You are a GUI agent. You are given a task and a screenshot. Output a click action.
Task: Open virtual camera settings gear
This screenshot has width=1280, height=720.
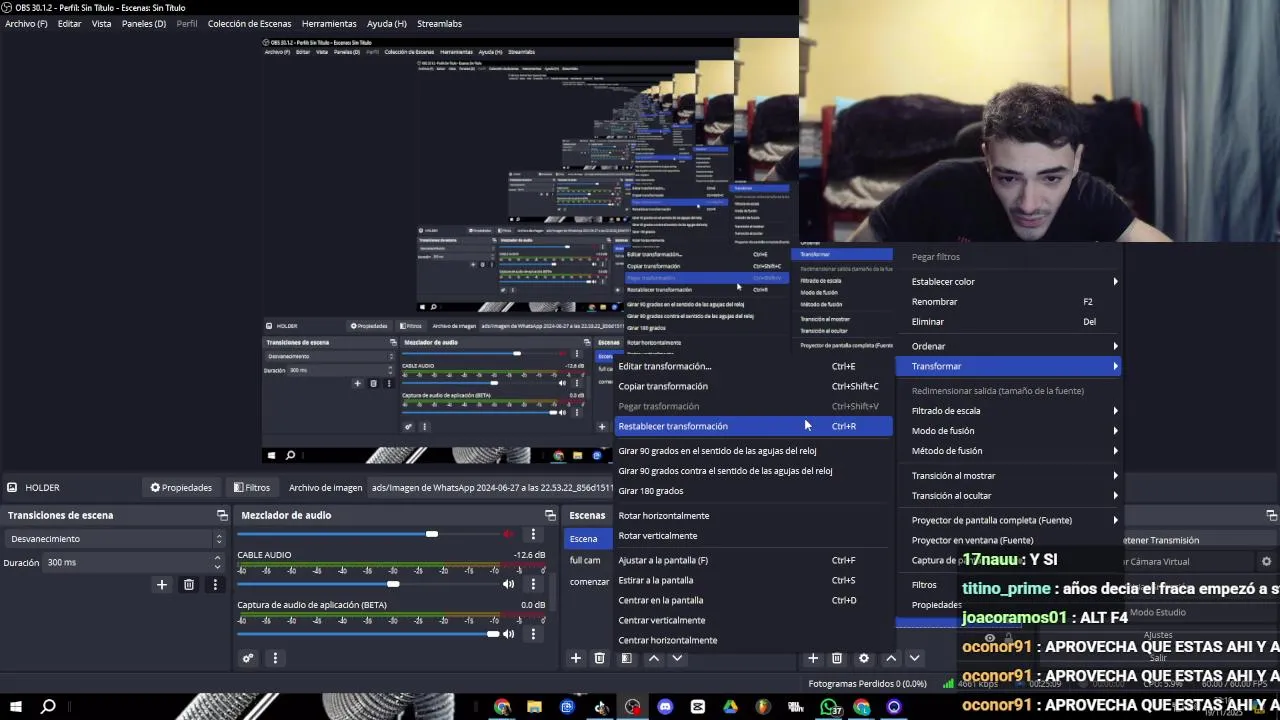1266,562
